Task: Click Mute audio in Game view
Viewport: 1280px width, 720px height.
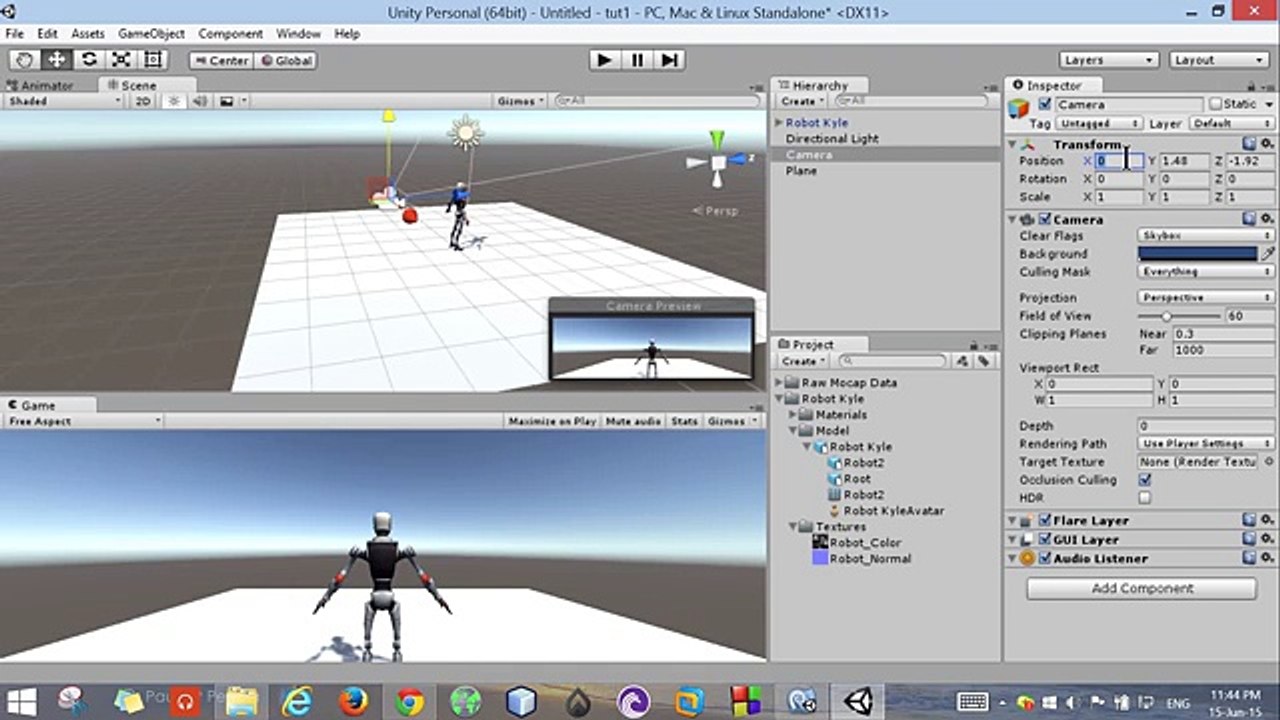Action: (633, 422)
